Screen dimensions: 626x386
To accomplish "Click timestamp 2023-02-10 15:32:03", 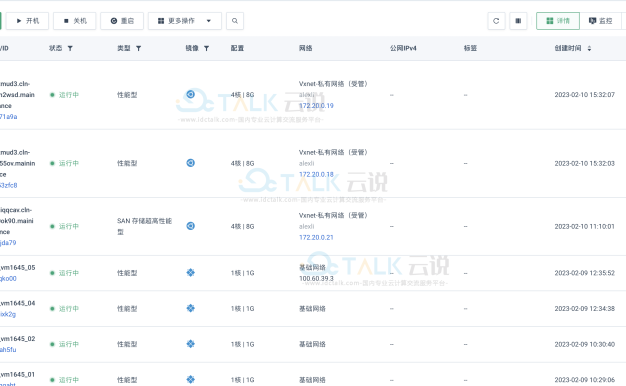I will (x=584, y=163).
